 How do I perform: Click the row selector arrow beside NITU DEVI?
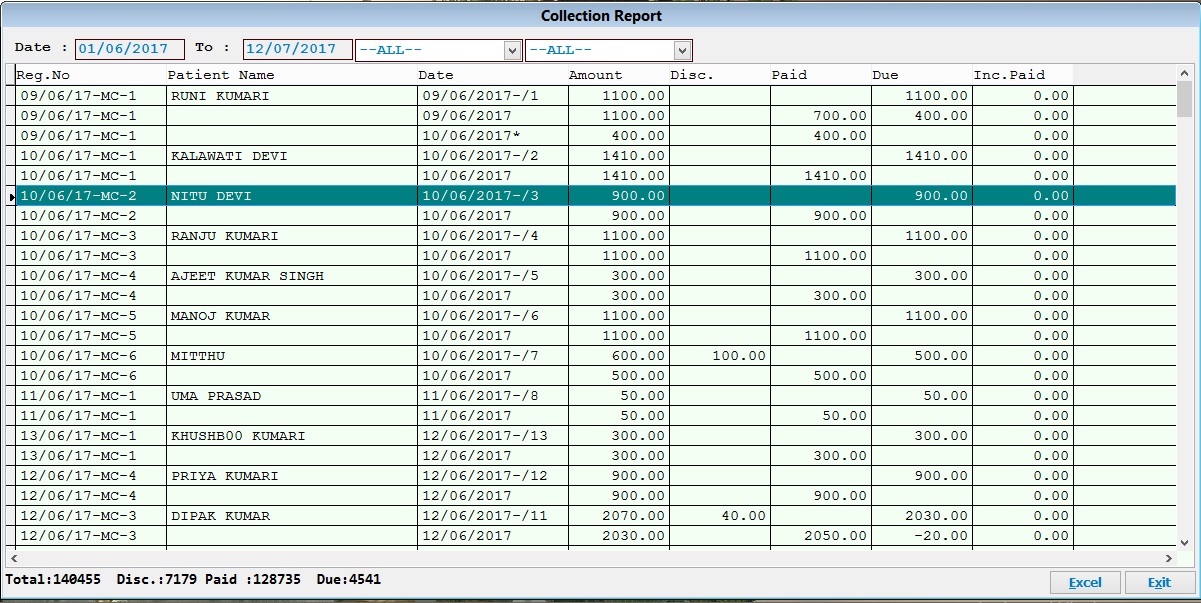tap(10, 195)
